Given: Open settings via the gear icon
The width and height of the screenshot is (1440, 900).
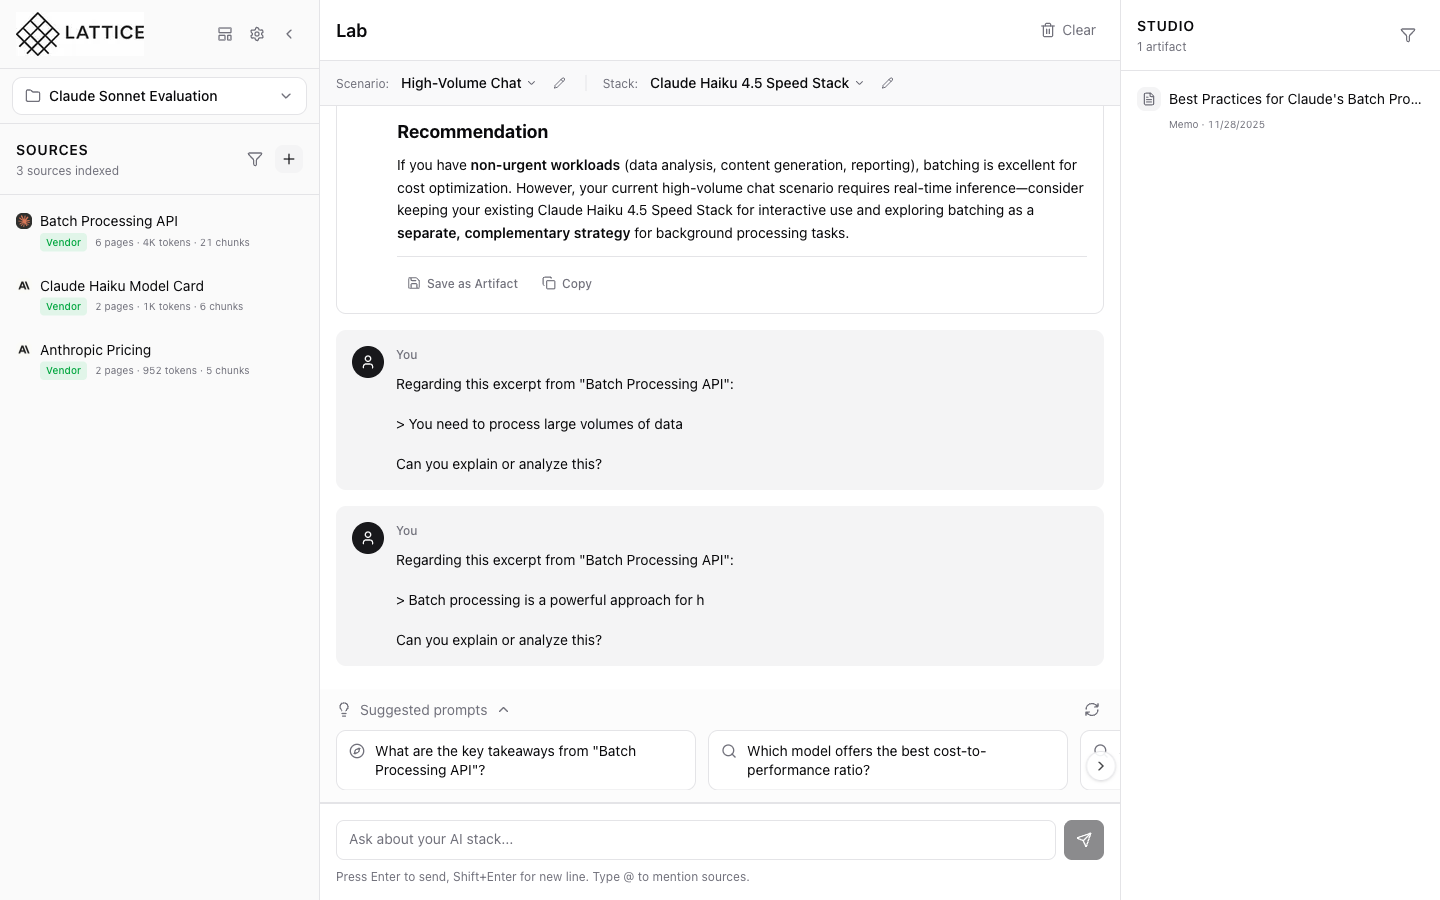Looking at the screenshot, I should [257, 33].
